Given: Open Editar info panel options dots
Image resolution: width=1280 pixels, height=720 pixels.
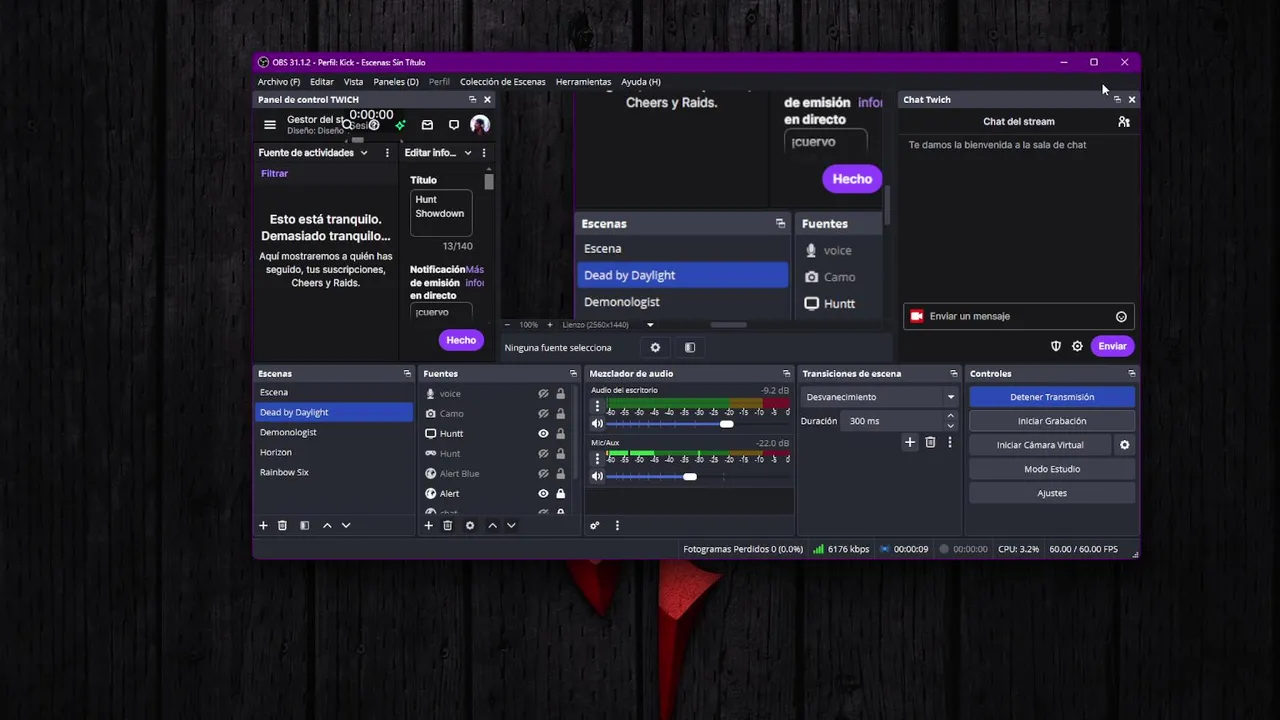Looking at the screenshot, I should coord(484,153).
